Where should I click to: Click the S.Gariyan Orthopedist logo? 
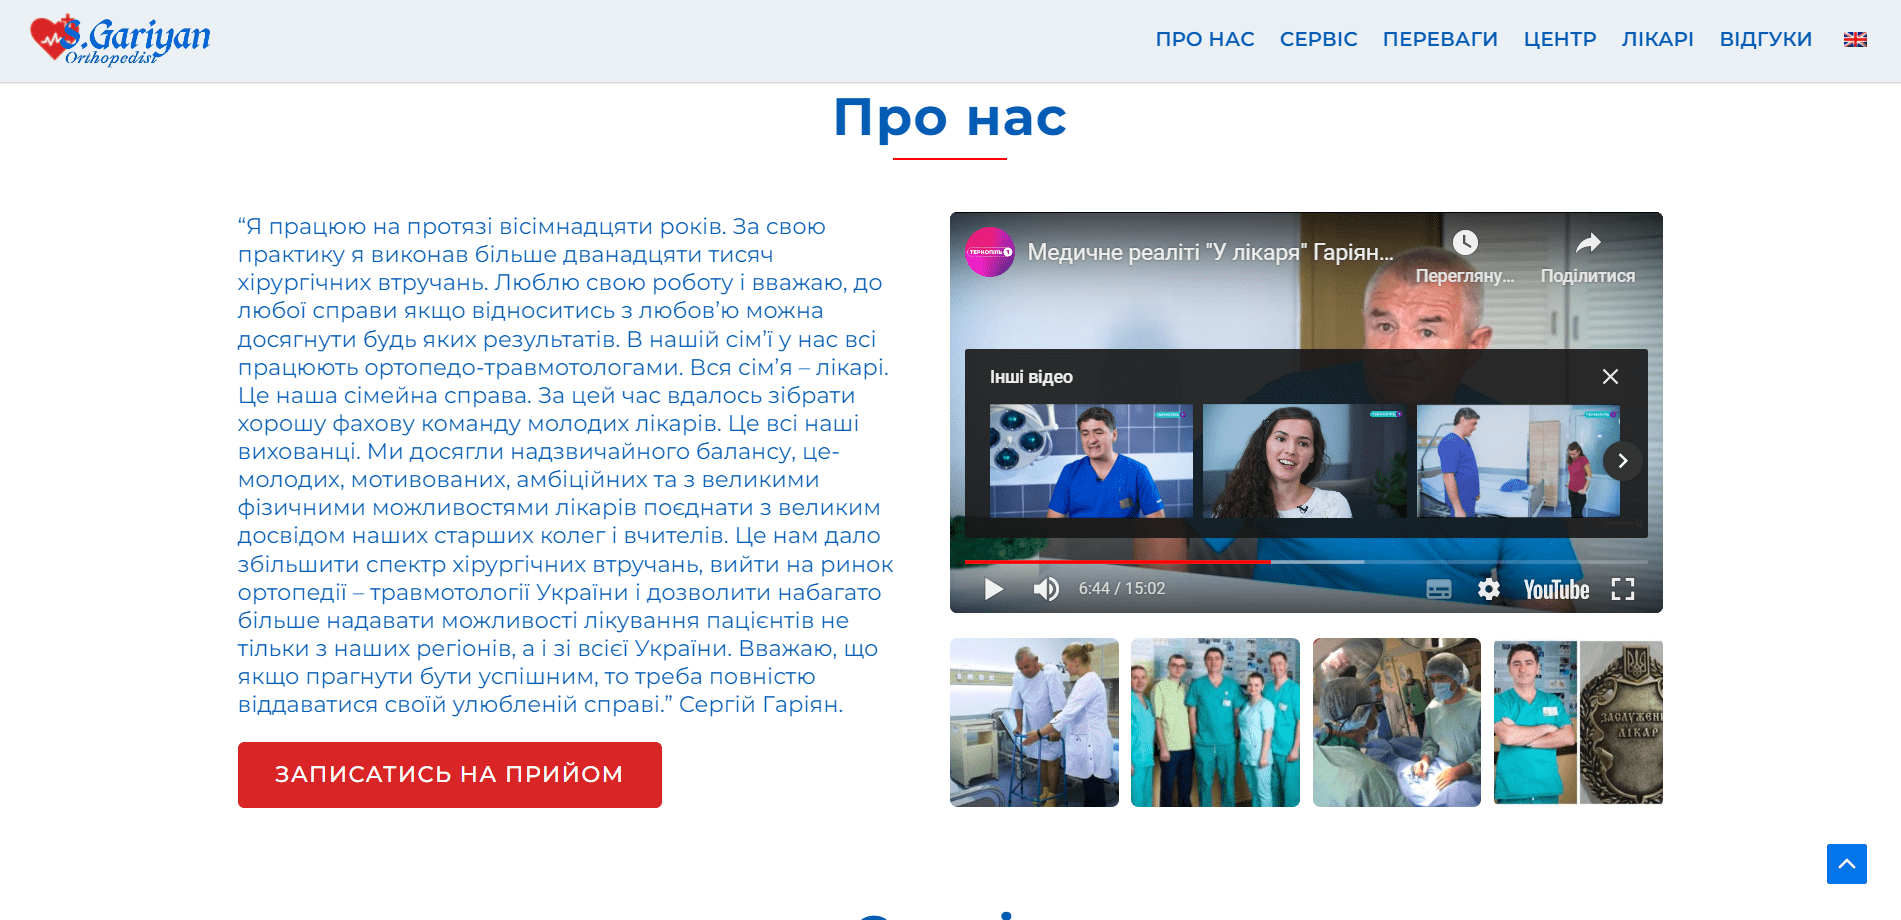pyautogui.click(x=121, y=40)
